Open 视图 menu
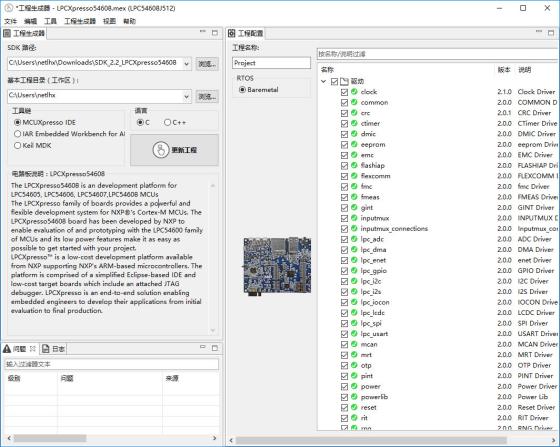Image resolution: width=560 pixels, height=447 pixels. (109, 21)
